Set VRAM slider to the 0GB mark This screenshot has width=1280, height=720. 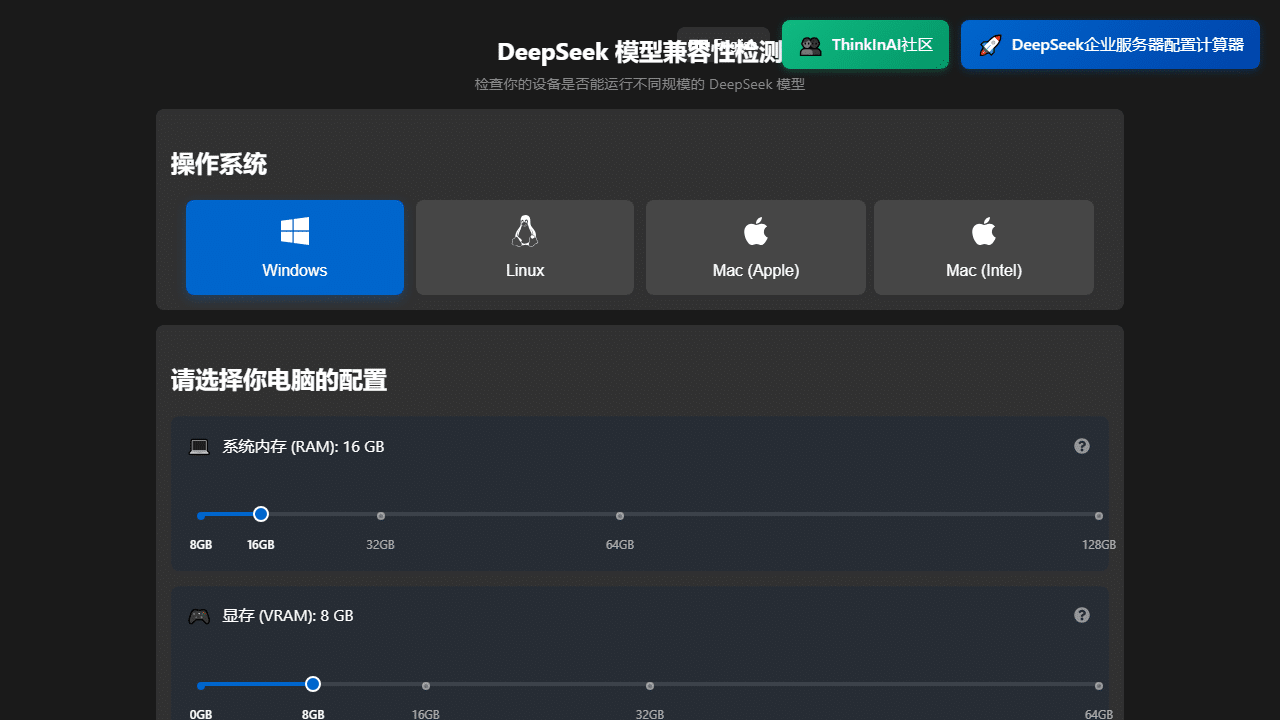pos(201,686)
